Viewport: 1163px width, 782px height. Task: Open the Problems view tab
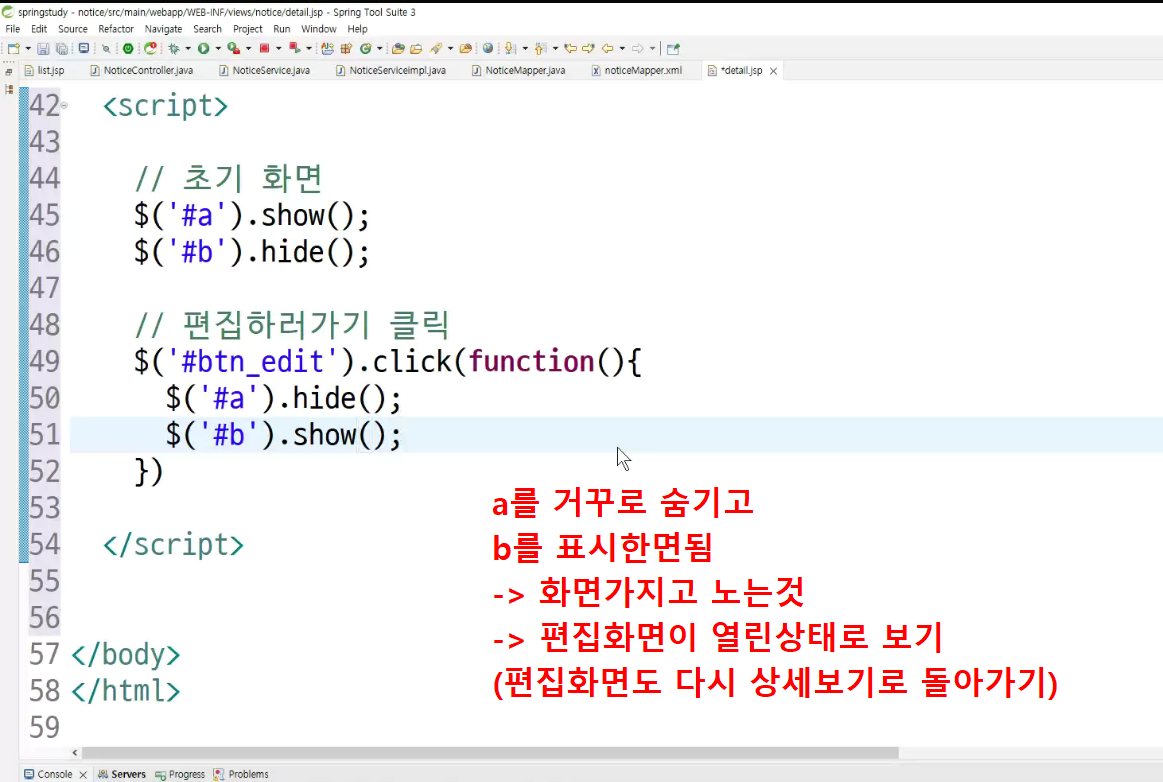pyautogui.click(x=241, y=774)
